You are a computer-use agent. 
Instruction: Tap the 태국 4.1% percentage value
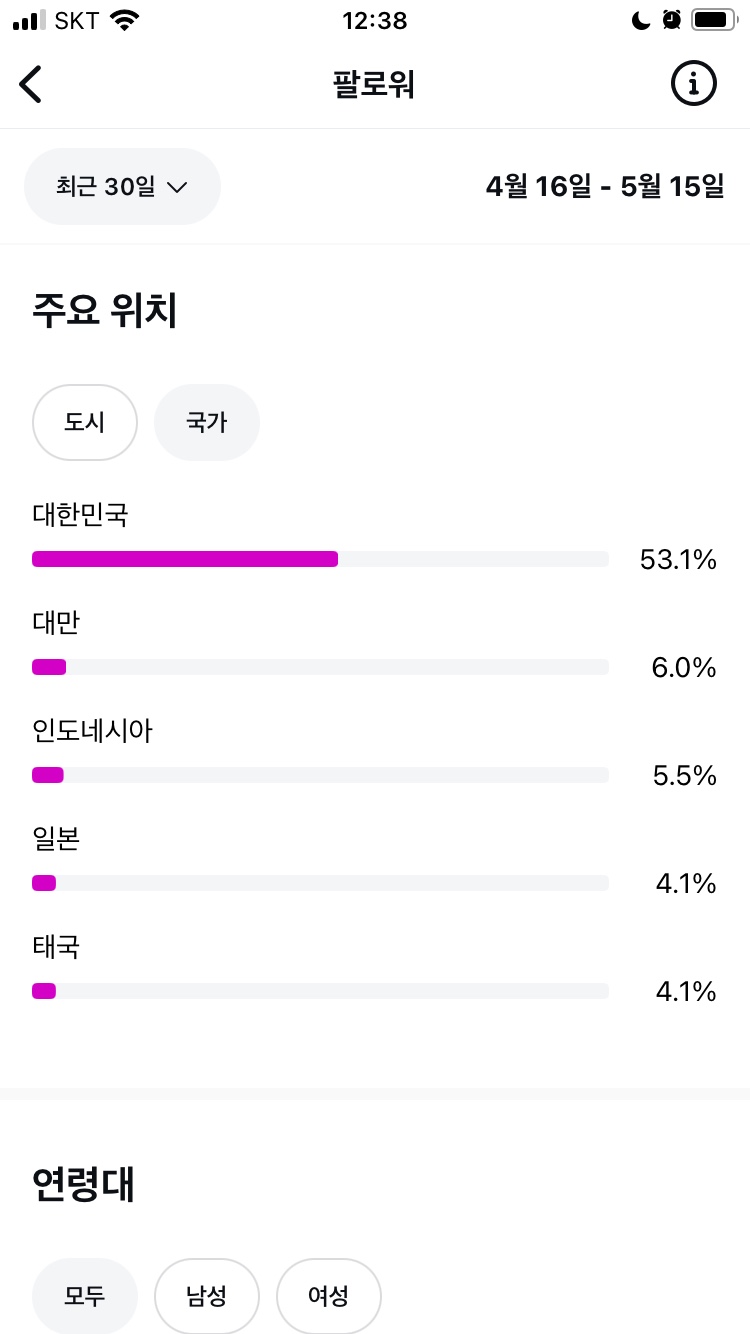[x=686, y=992]
